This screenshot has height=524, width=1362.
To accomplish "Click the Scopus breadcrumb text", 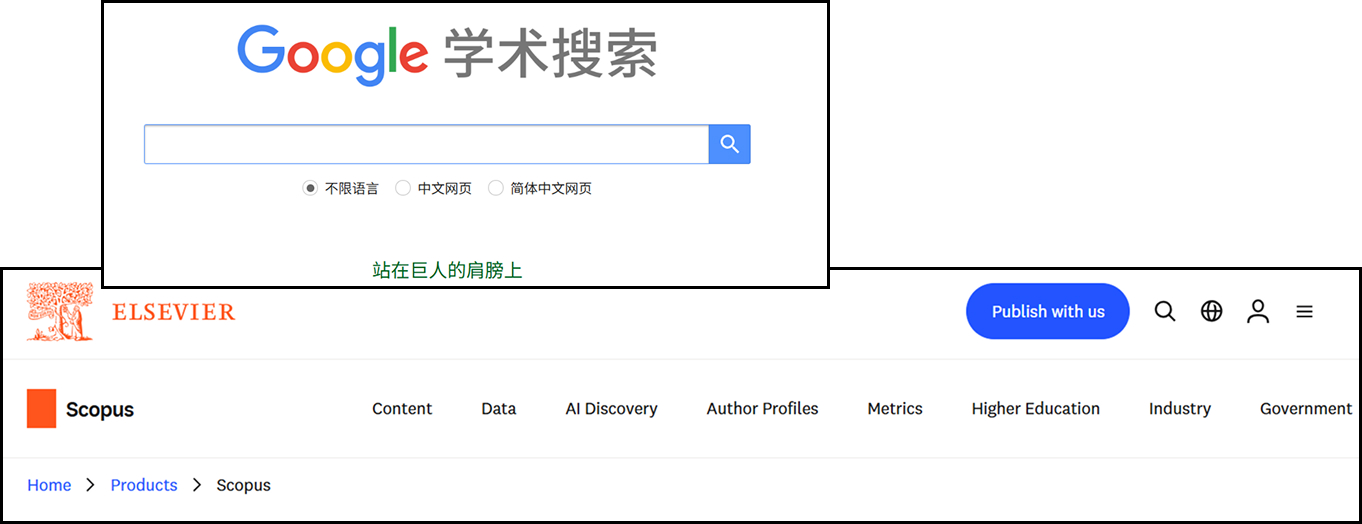I will tap(244, 485).
